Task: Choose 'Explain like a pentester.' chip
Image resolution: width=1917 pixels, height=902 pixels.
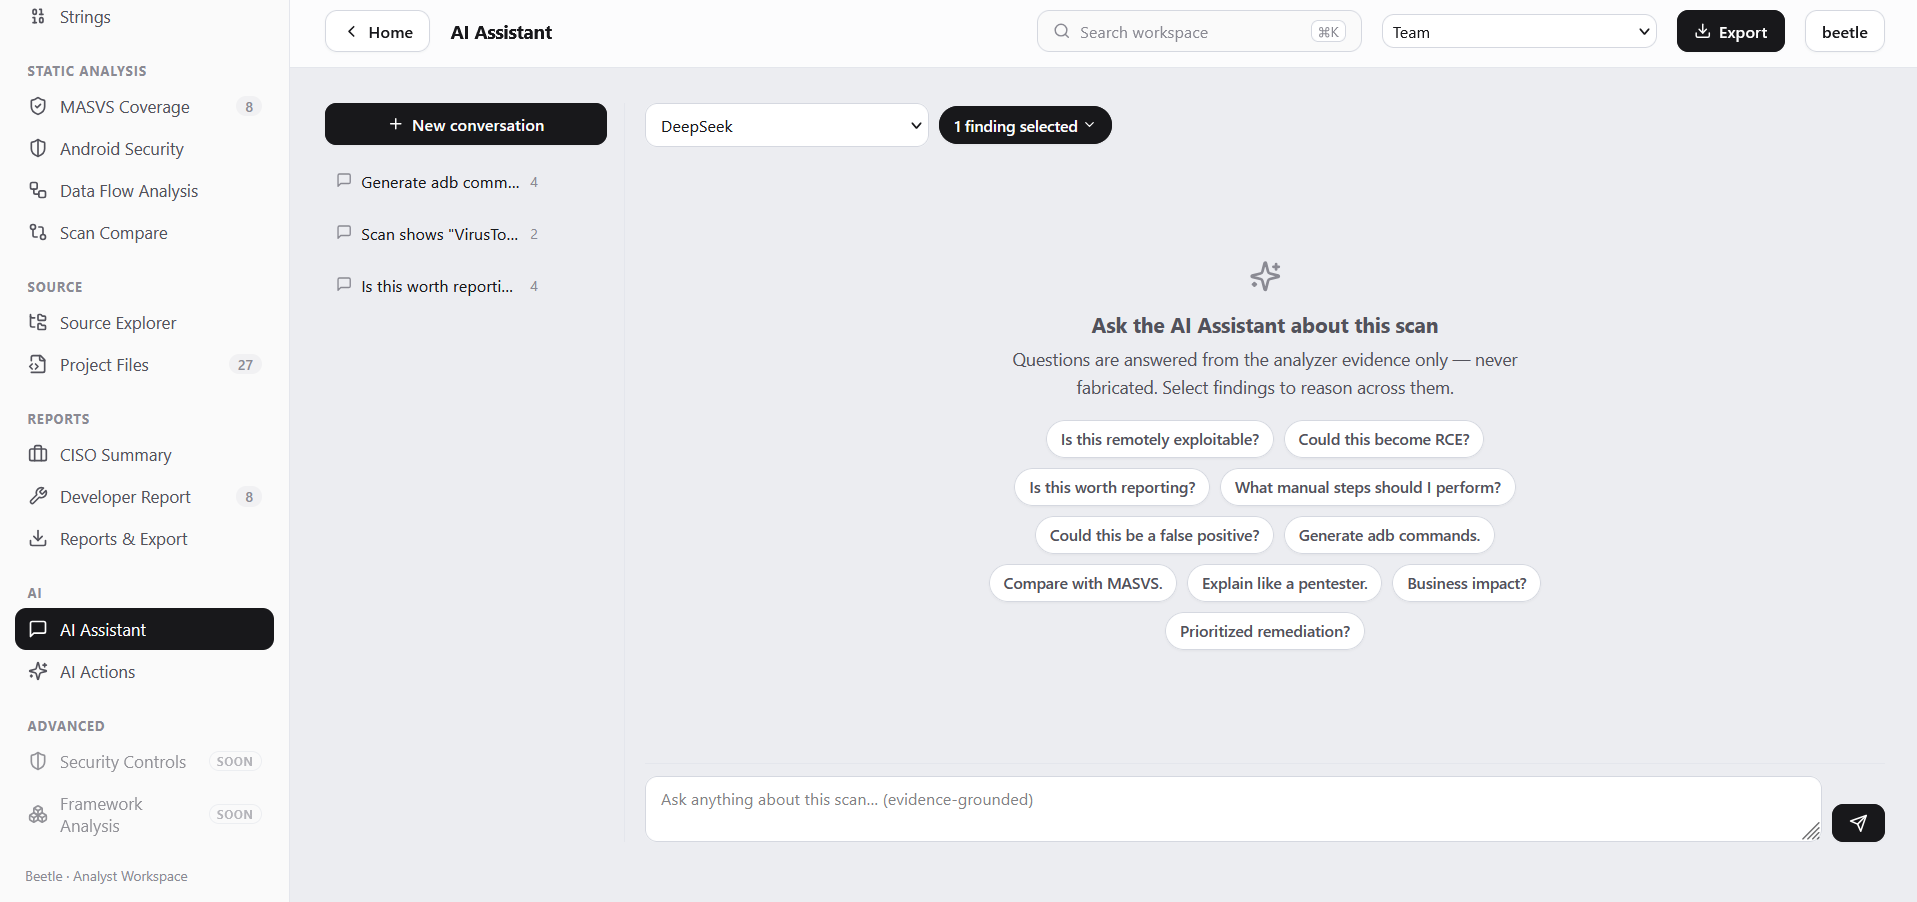Action: pos(1284,583)
